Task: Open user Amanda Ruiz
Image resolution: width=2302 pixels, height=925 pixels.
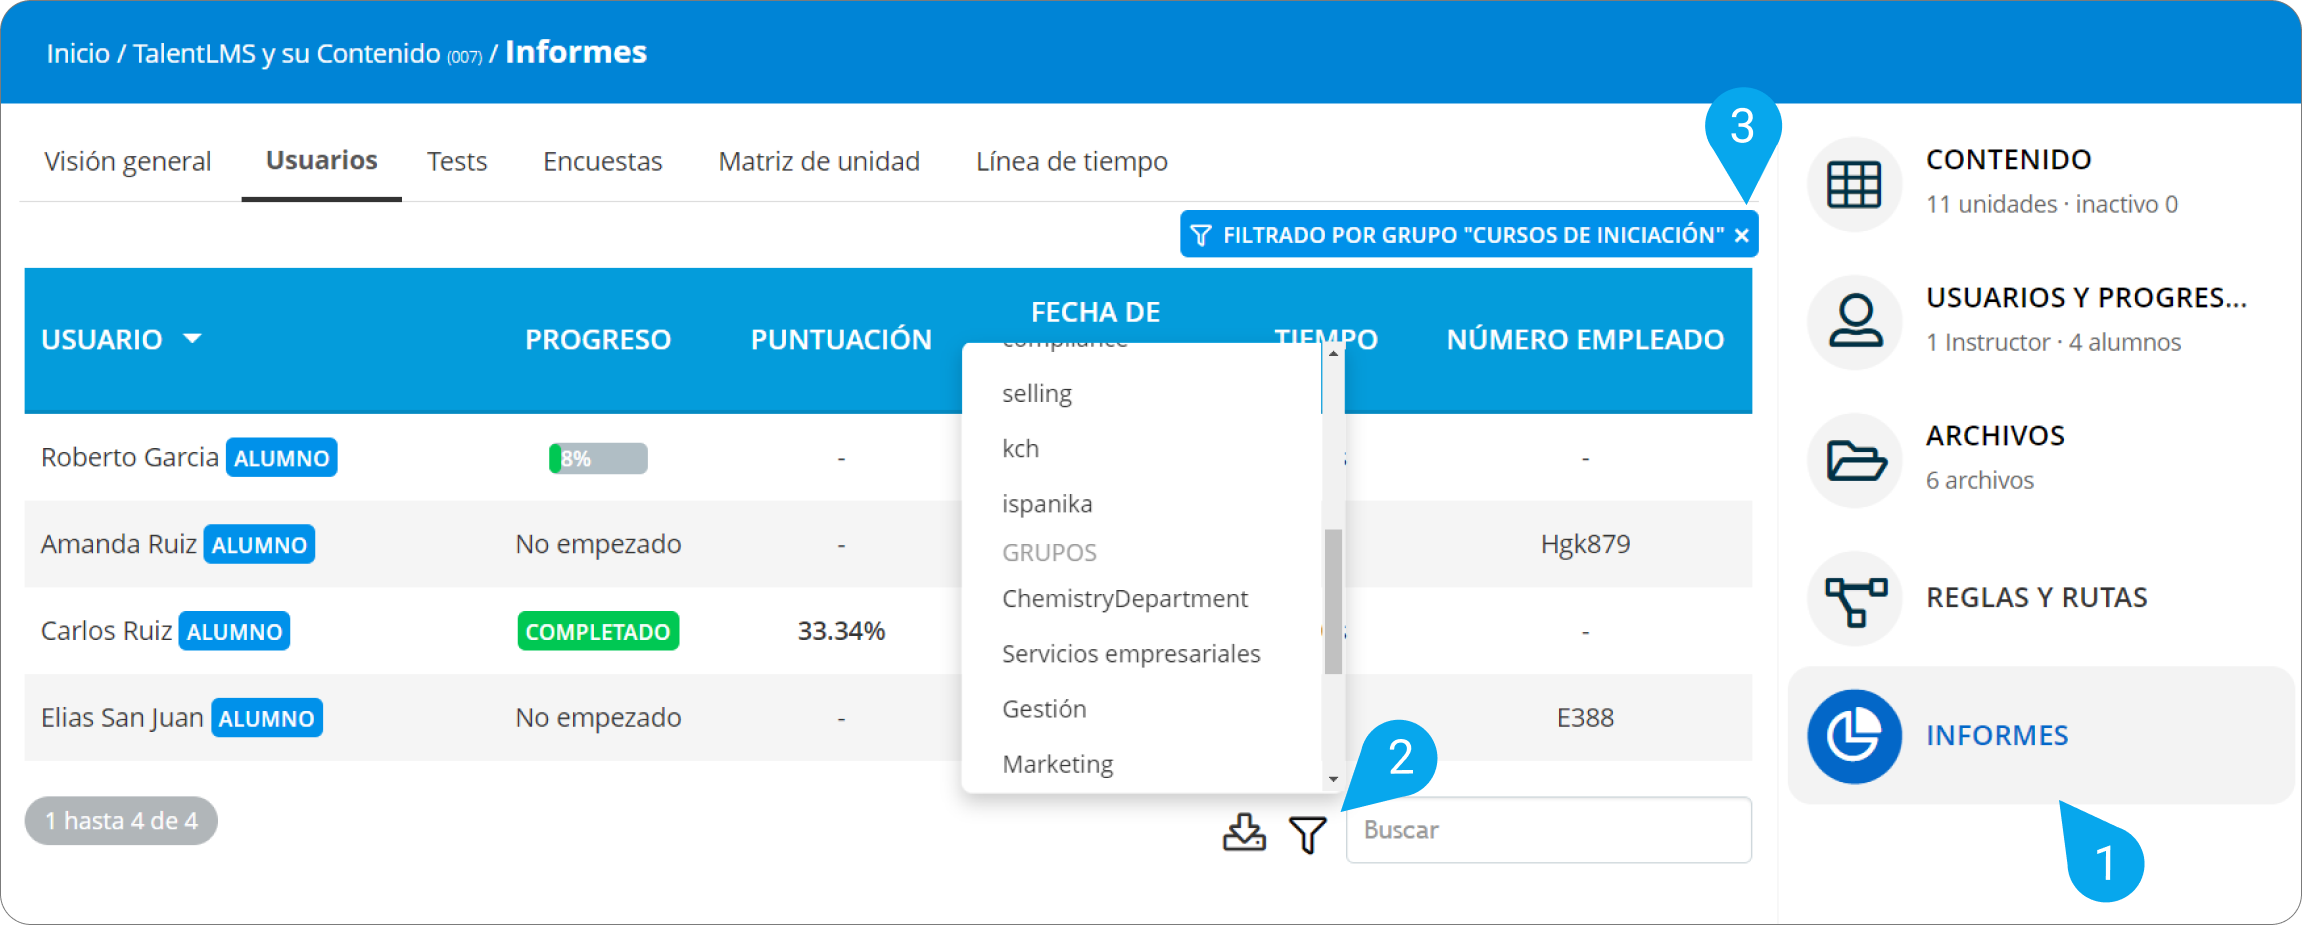Action: pyautogui.click(x=119, y=544)
